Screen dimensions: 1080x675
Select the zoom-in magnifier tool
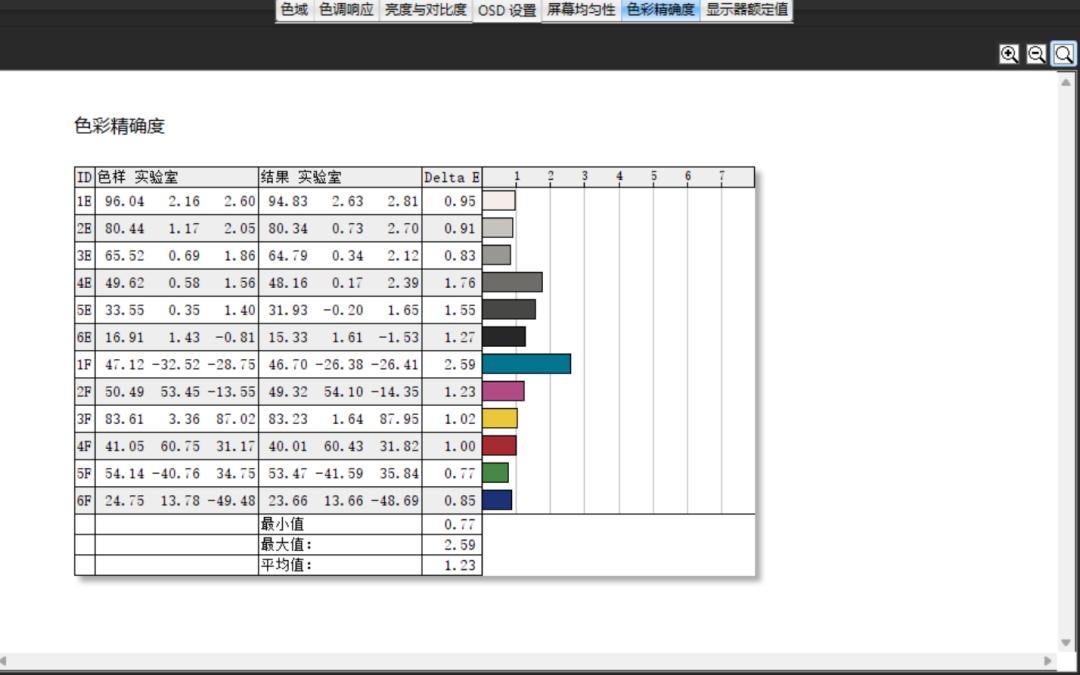click(x=1009, y=54)
